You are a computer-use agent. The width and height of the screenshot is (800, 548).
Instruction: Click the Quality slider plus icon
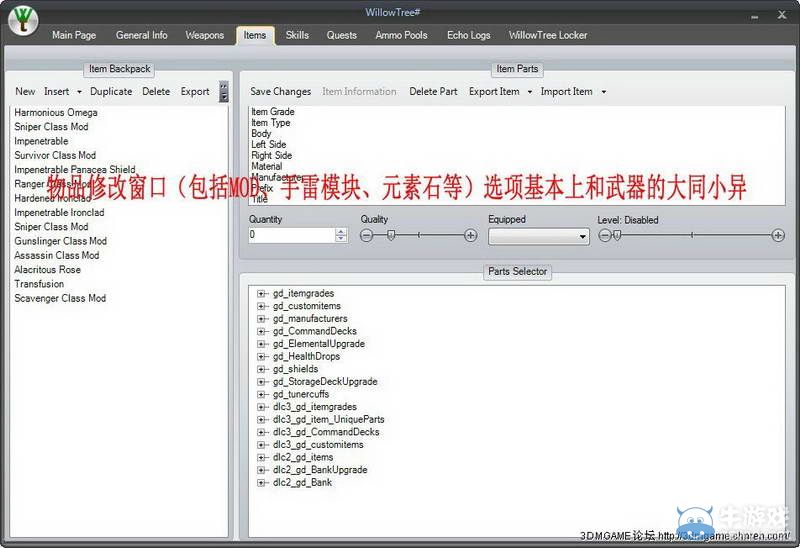pos(470,235)
